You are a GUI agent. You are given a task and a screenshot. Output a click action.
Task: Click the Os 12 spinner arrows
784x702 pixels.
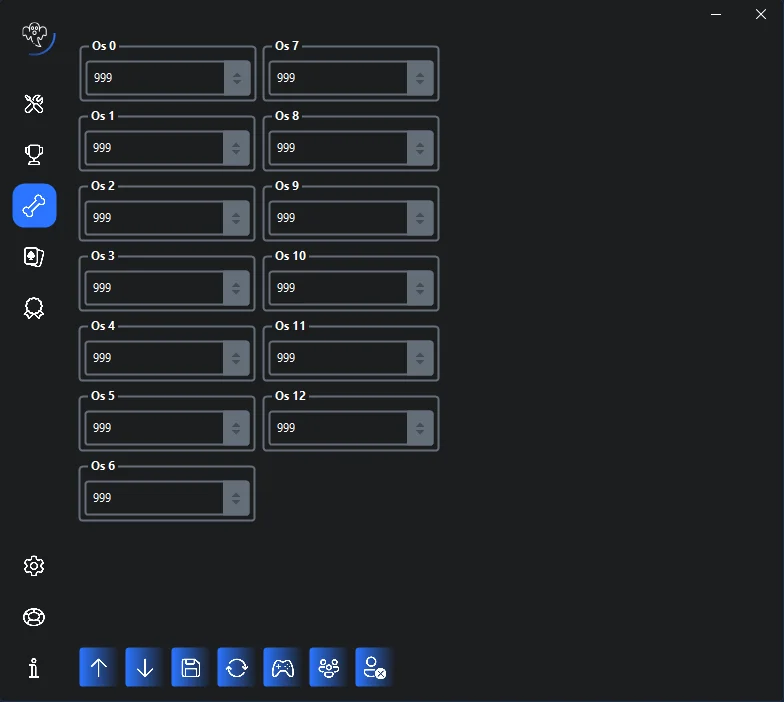tap(420, 428)
